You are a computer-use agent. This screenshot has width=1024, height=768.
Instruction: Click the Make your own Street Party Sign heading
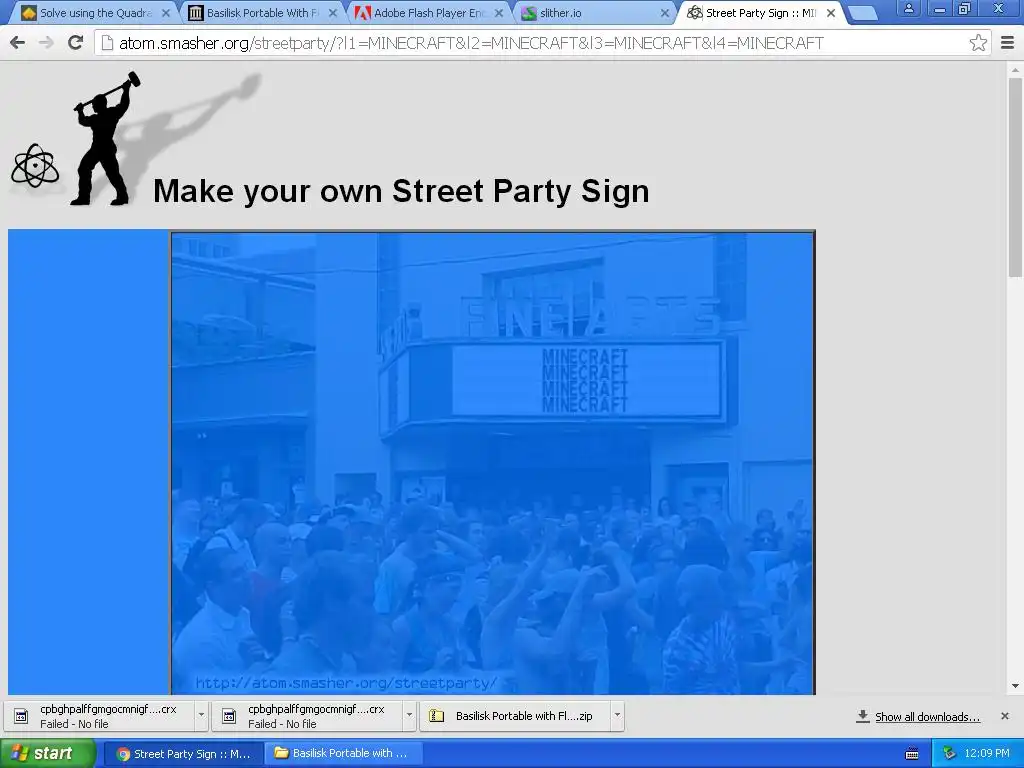pyautogui.click(x=401, y=191)
